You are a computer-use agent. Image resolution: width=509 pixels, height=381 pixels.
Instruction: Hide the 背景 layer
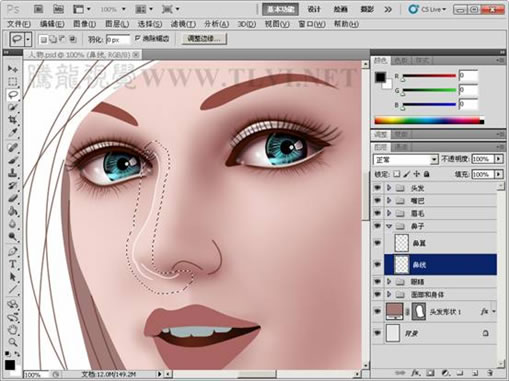(x=377, y=333)
